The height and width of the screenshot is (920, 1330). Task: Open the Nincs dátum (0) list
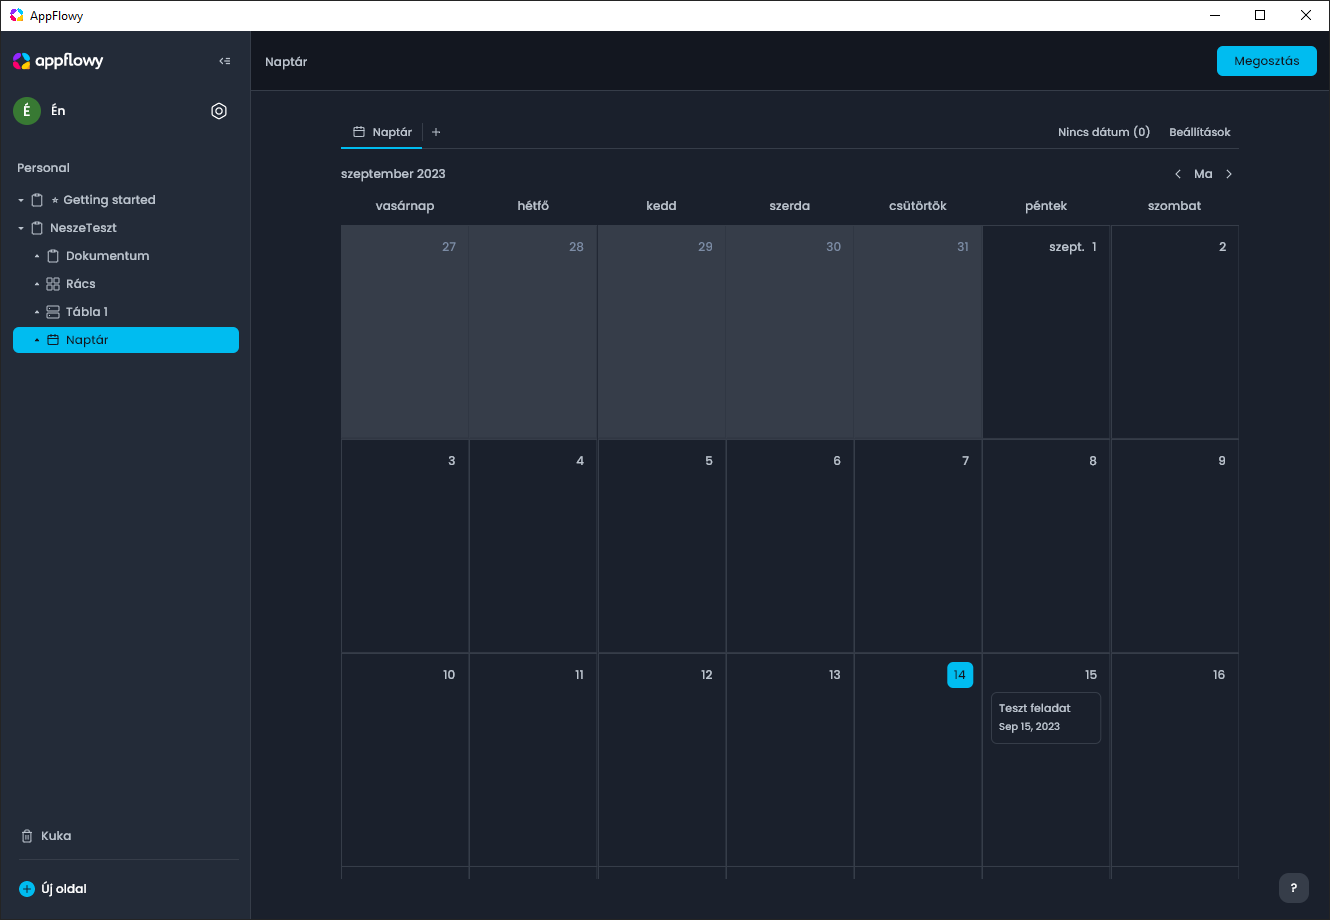(1104, 132)
